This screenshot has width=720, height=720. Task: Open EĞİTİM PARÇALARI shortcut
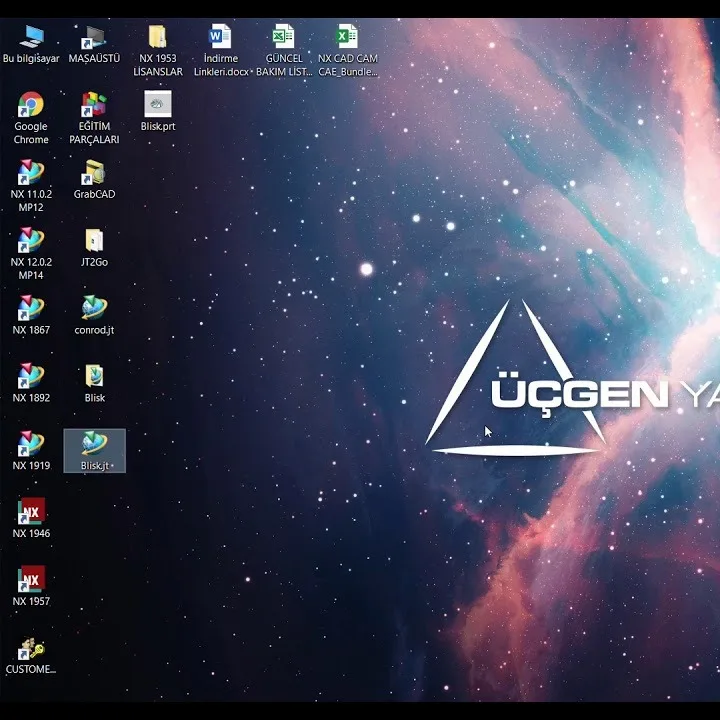pos(94,118)
